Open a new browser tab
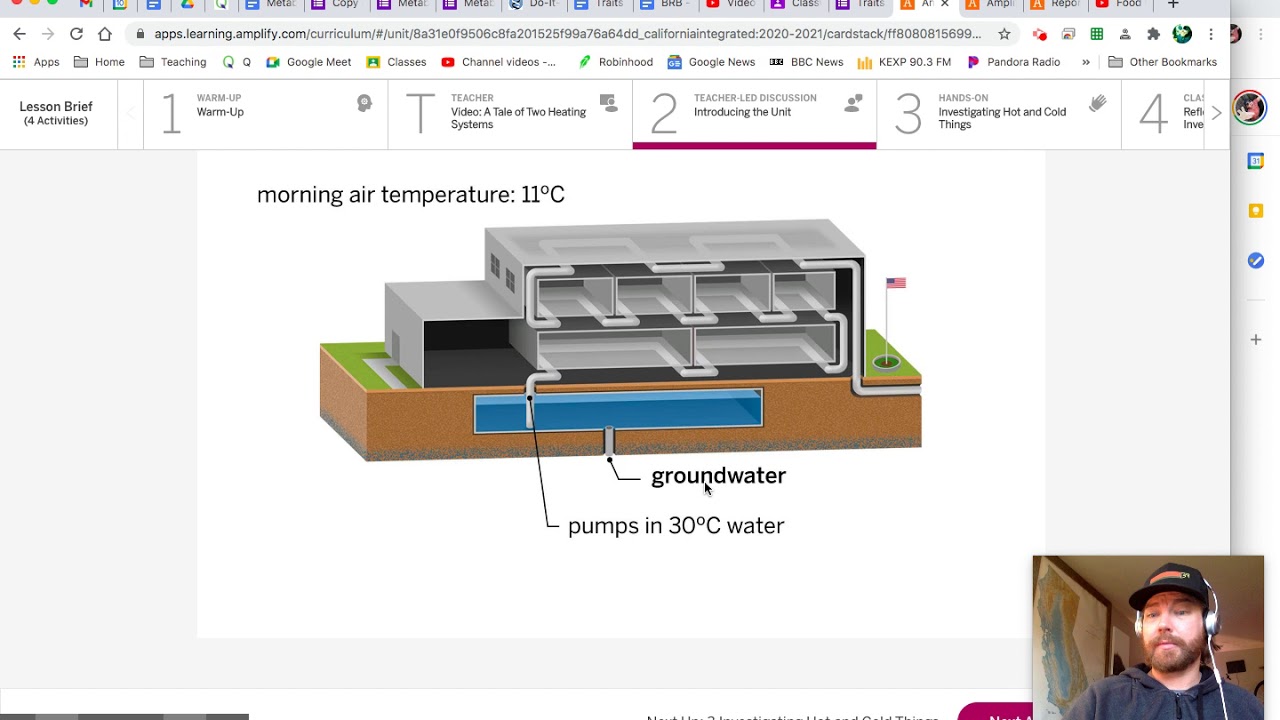Screen dimensions: 1280x720 [1173, 4]
